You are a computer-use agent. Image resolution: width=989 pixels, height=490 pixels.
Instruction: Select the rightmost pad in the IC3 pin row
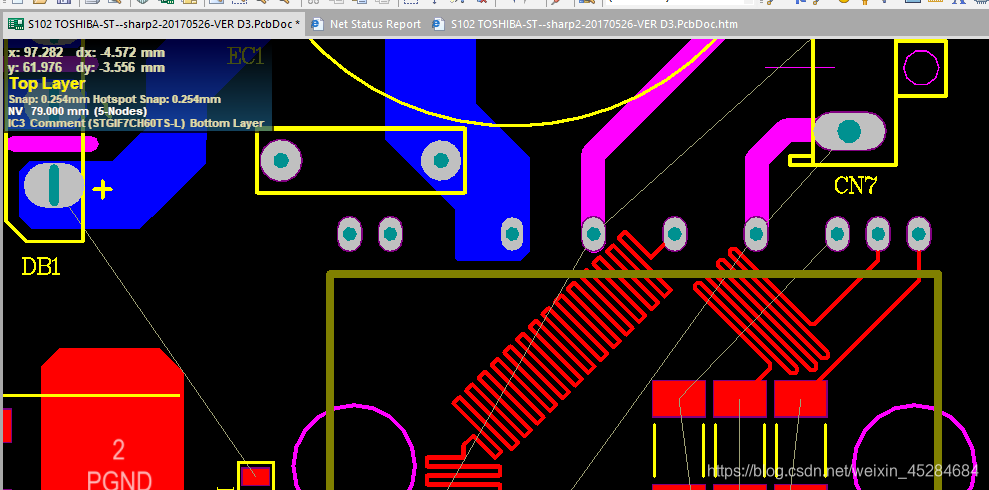[918, 234]
